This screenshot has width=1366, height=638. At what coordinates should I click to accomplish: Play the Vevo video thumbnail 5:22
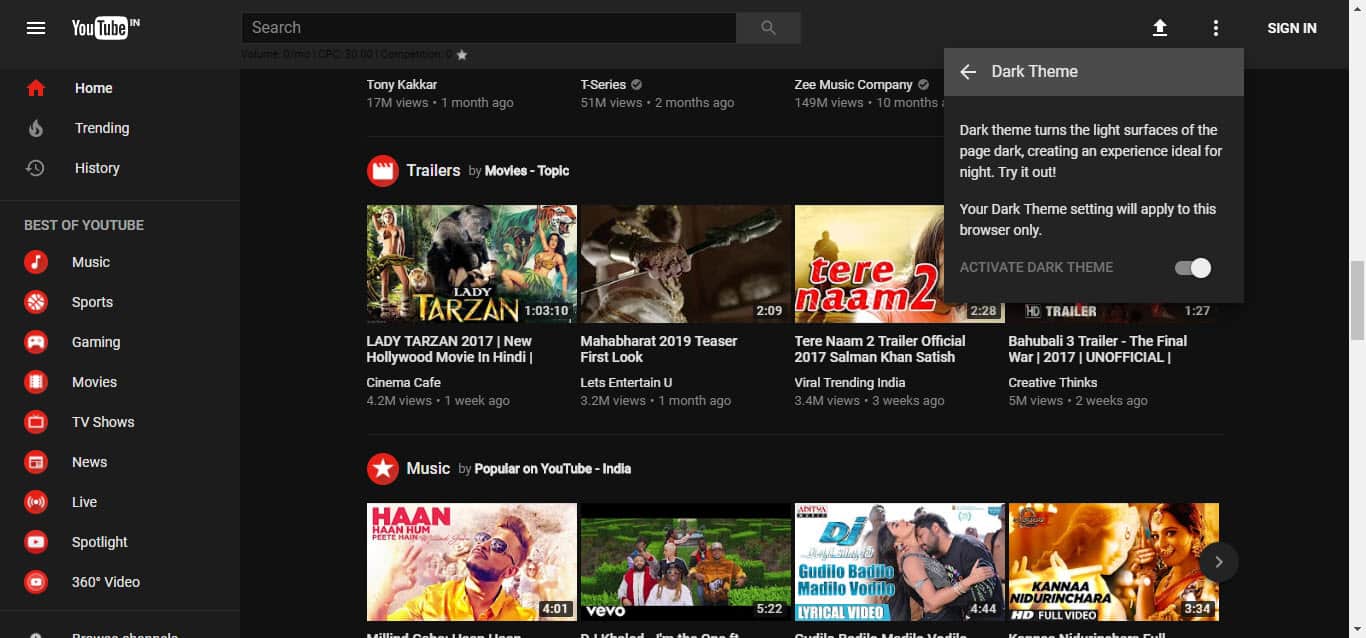pyautogui.click(x=686, y=562)
